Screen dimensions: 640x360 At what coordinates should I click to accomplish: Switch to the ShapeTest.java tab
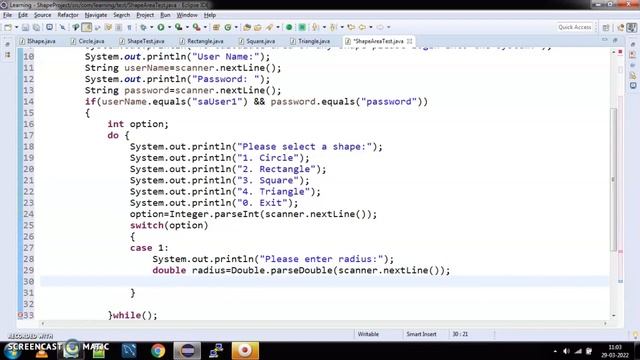click(x=142, y=41)
